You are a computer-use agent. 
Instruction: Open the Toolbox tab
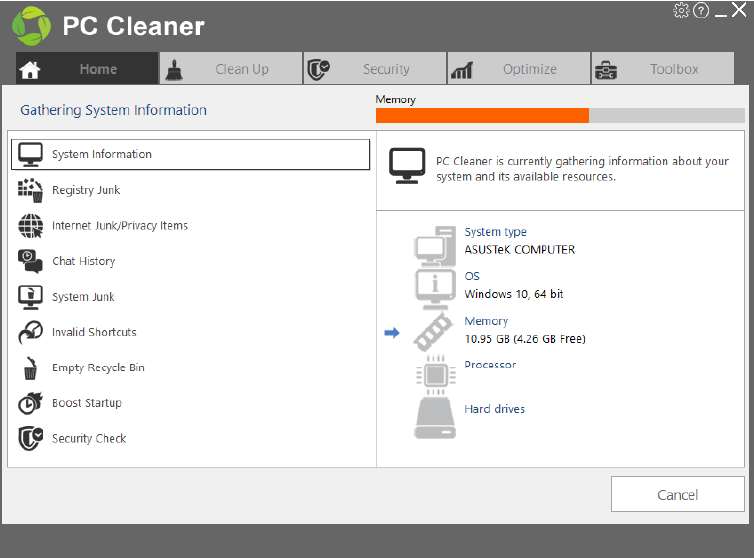pyautogui.click(x=663, y=68)
